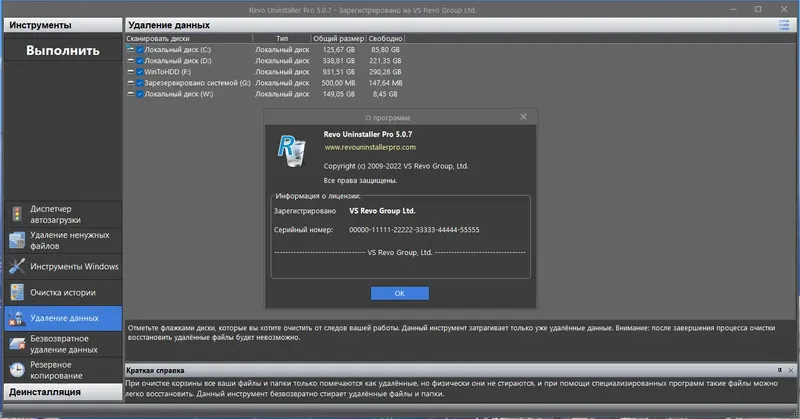Click serial number 00000-11111-22222-33333-44444-55555
This screenshot has width=800, height=419.
click(x=414, y=230)
